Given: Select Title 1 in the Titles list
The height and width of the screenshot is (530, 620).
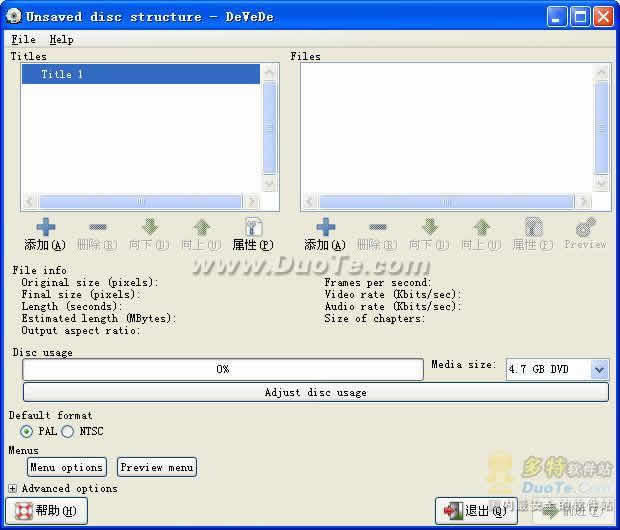Looking at the screenshot, I should tap(140, 75).
